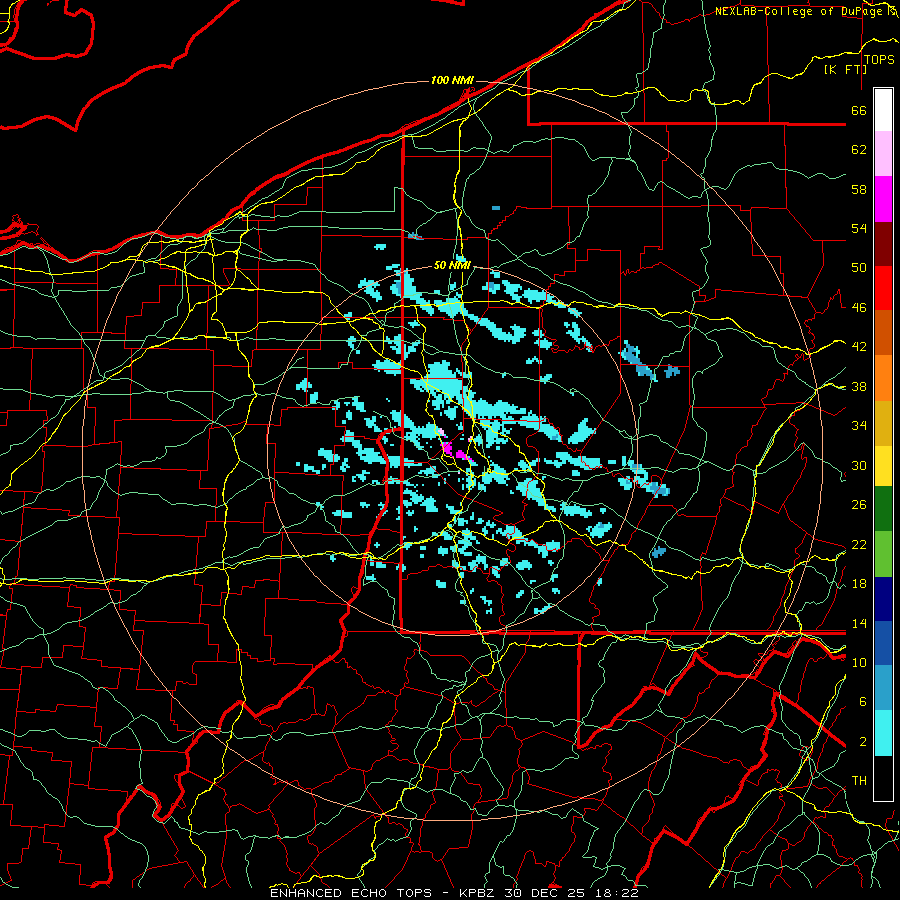Click the '[K FT]' legend units label

[x=845, y=69]
